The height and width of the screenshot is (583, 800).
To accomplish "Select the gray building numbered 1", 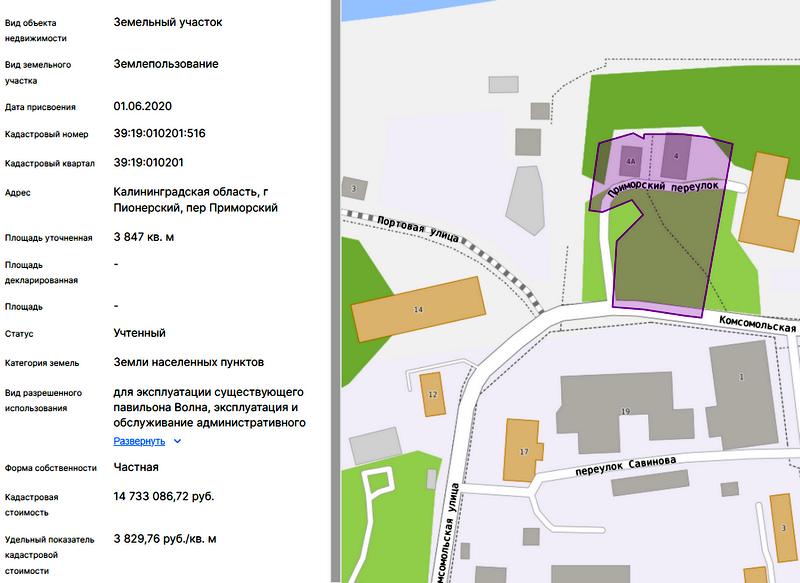I will [741, 376].
